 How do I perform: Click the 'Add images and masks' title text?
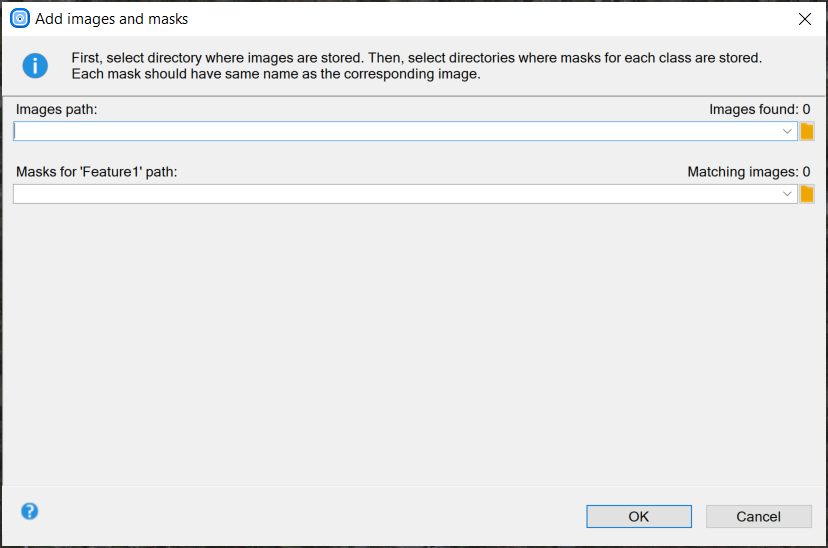tap(111, 19)
